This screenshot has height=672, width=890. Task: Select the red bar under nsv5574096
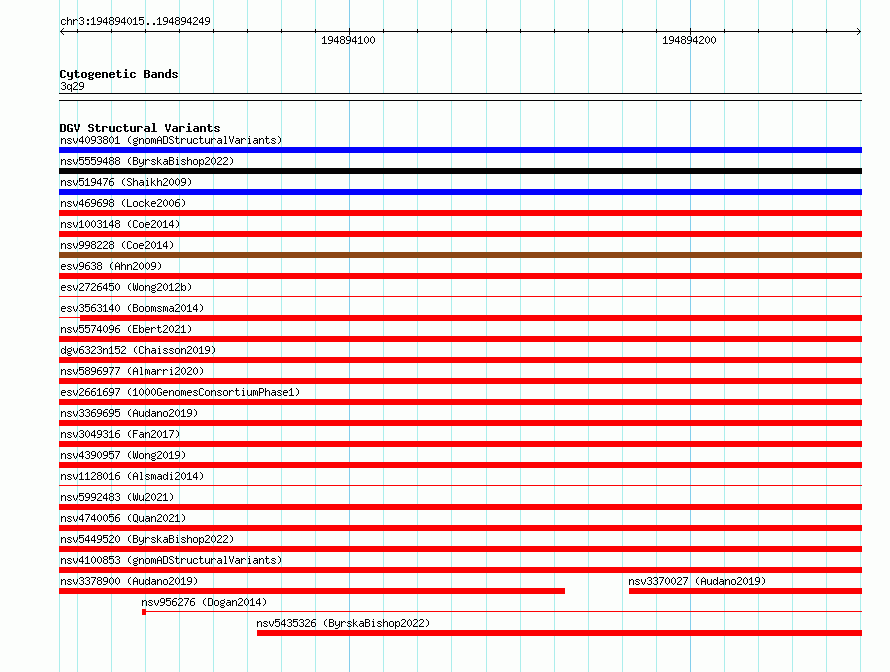460,339
